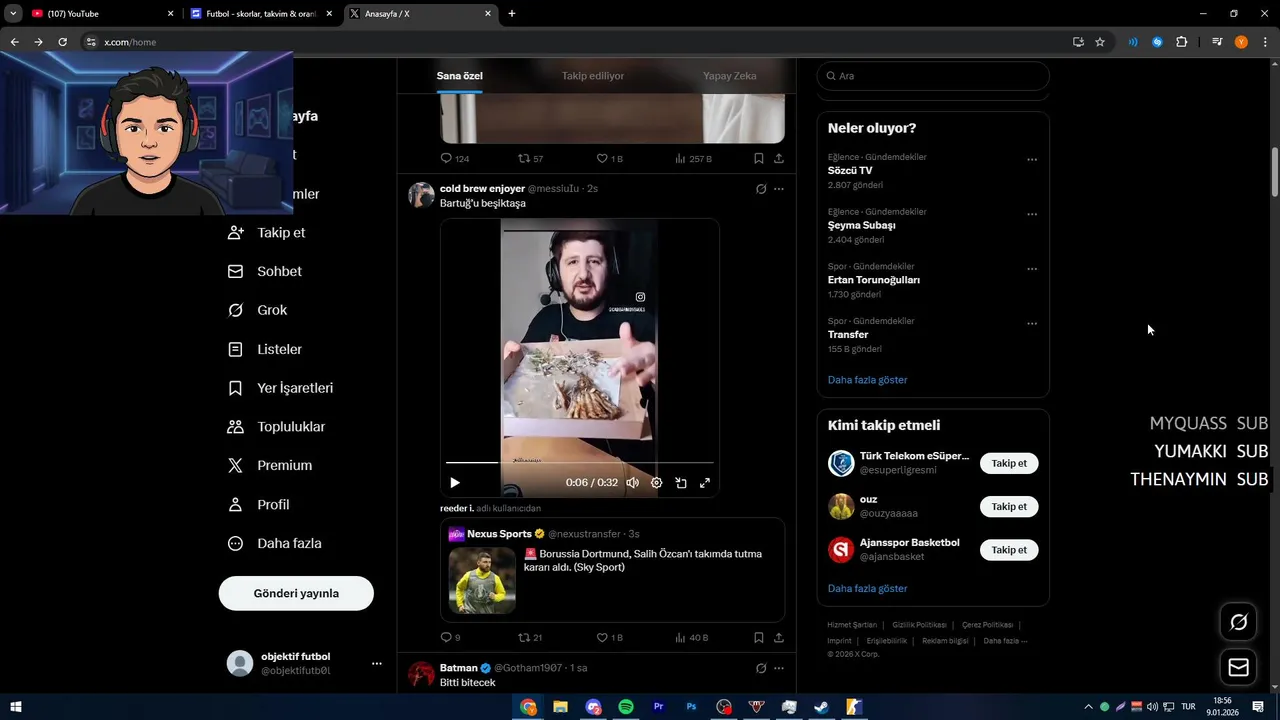Screen dimensions: 1280x720
Task: Bookmark the post with 40 B views
Action: tap(759, 638)
